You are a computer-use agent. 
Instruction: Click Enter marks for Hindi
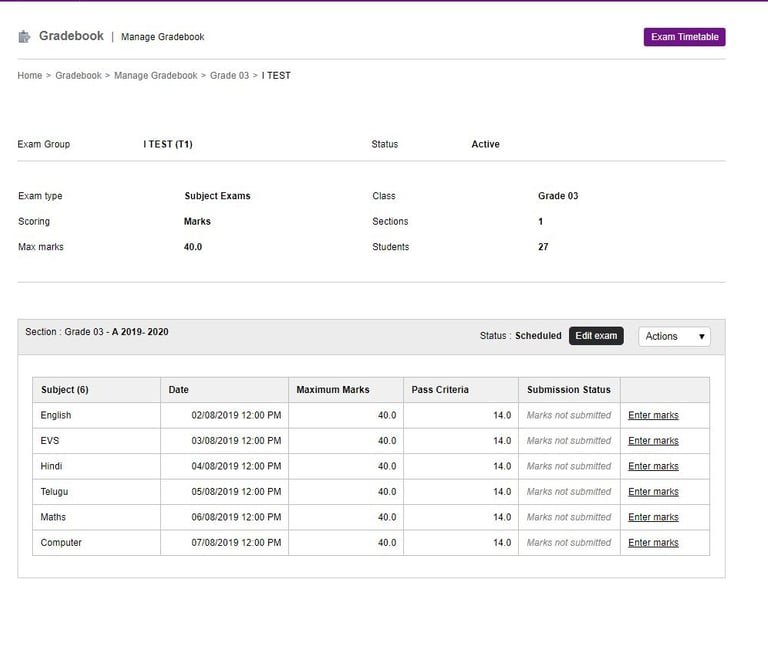653,466
